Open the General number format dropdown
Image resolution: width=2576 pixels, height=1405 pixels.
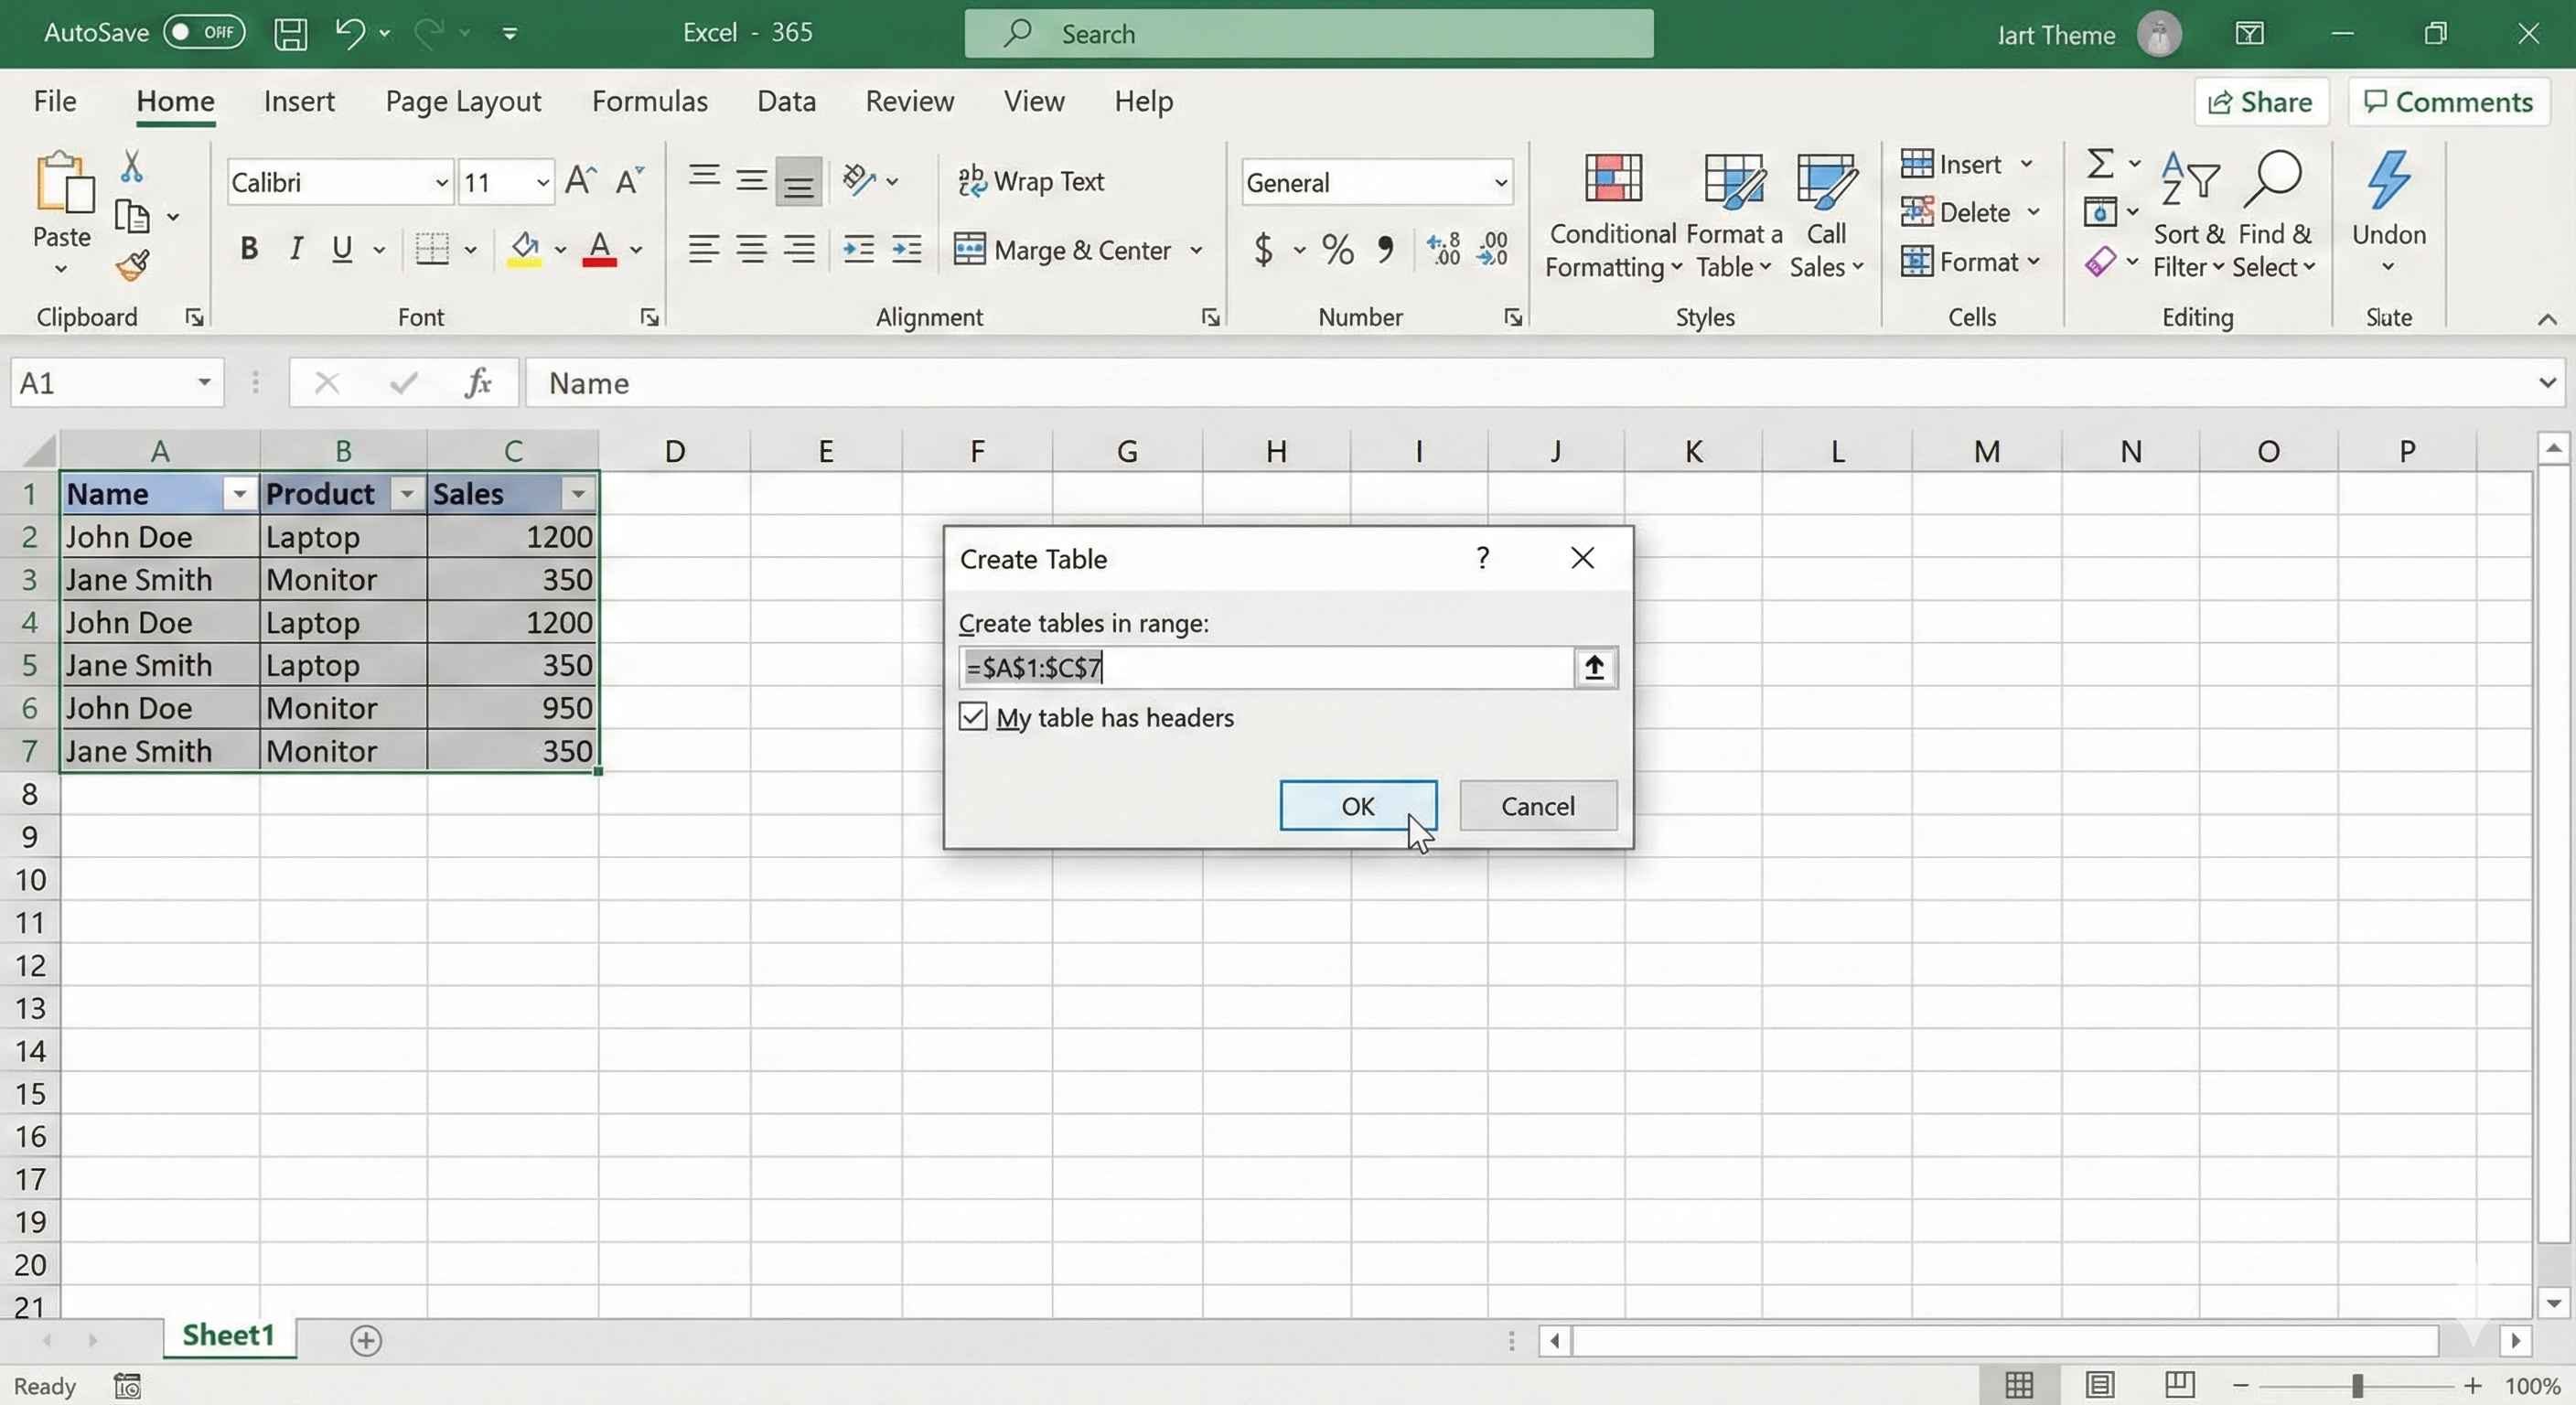point(1499,182)
